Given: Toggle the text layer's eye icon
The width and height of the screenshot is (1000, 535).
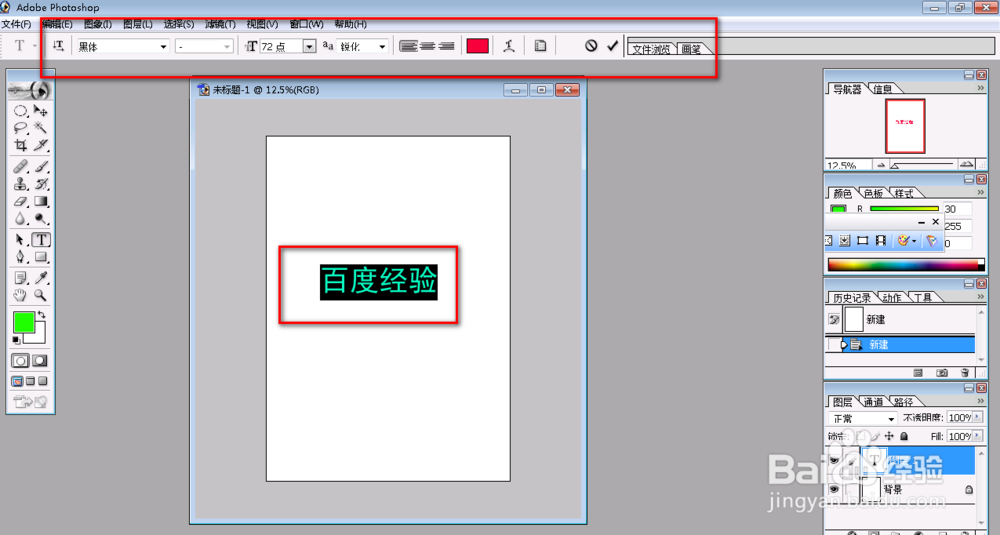Looking at the screenshot, I should coord(834,460).
